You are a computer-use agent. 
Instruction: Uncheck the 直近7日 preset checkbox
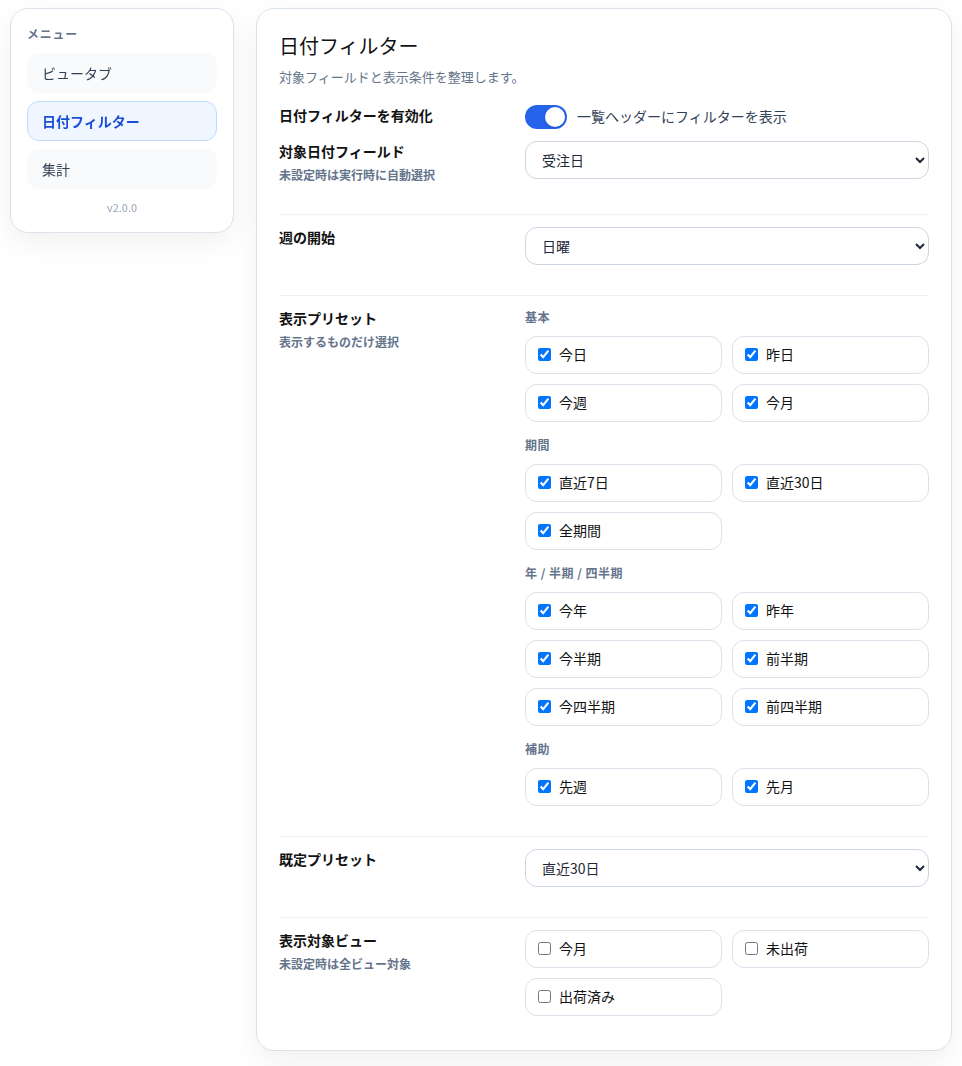click(x=545, y=482)
